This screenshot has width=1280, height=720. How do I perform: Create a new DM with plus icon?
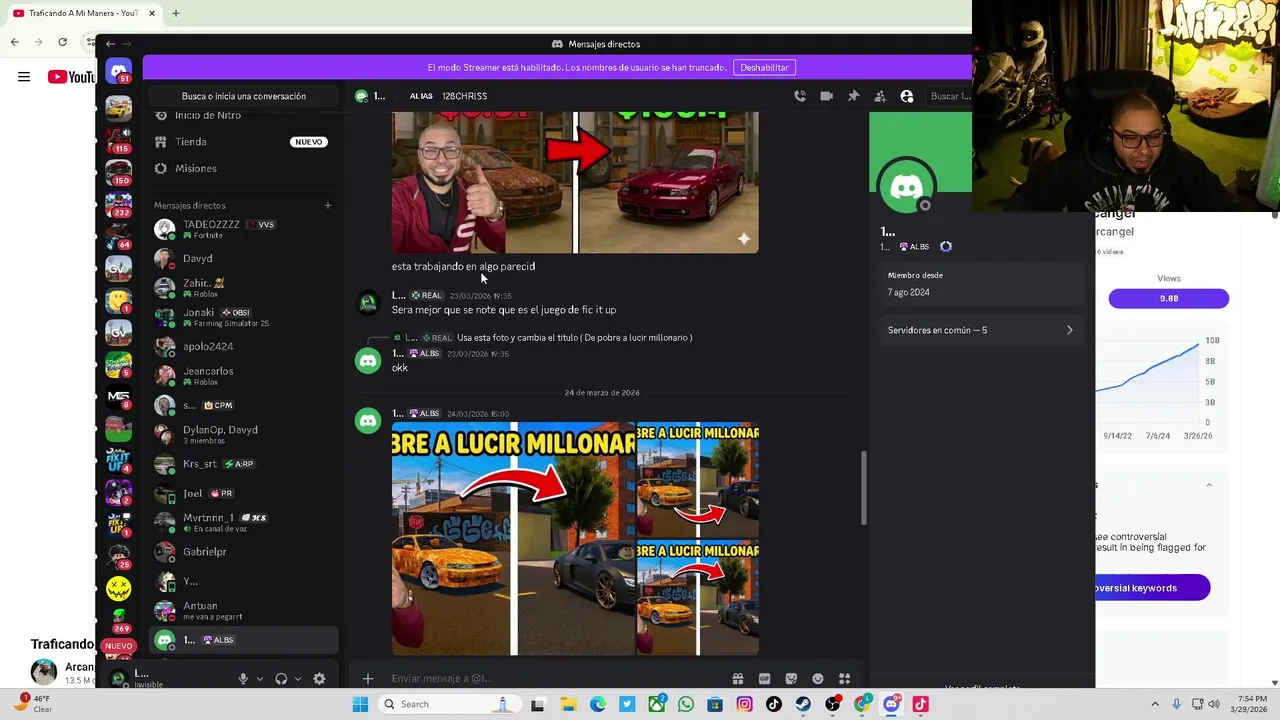[327, 205]
